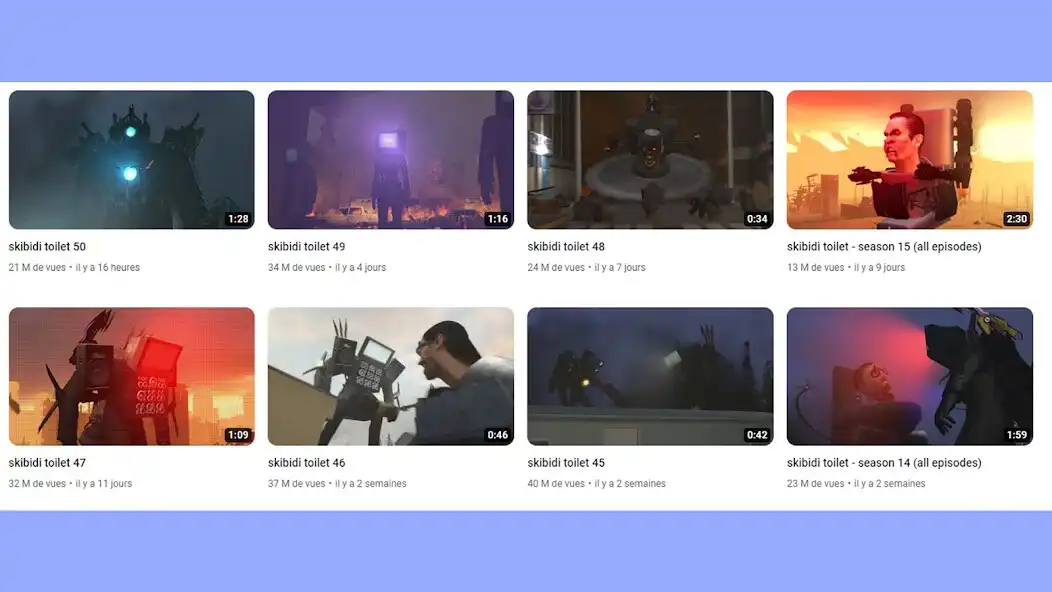Click the 1:59 duration badge

coord(1016,435)
